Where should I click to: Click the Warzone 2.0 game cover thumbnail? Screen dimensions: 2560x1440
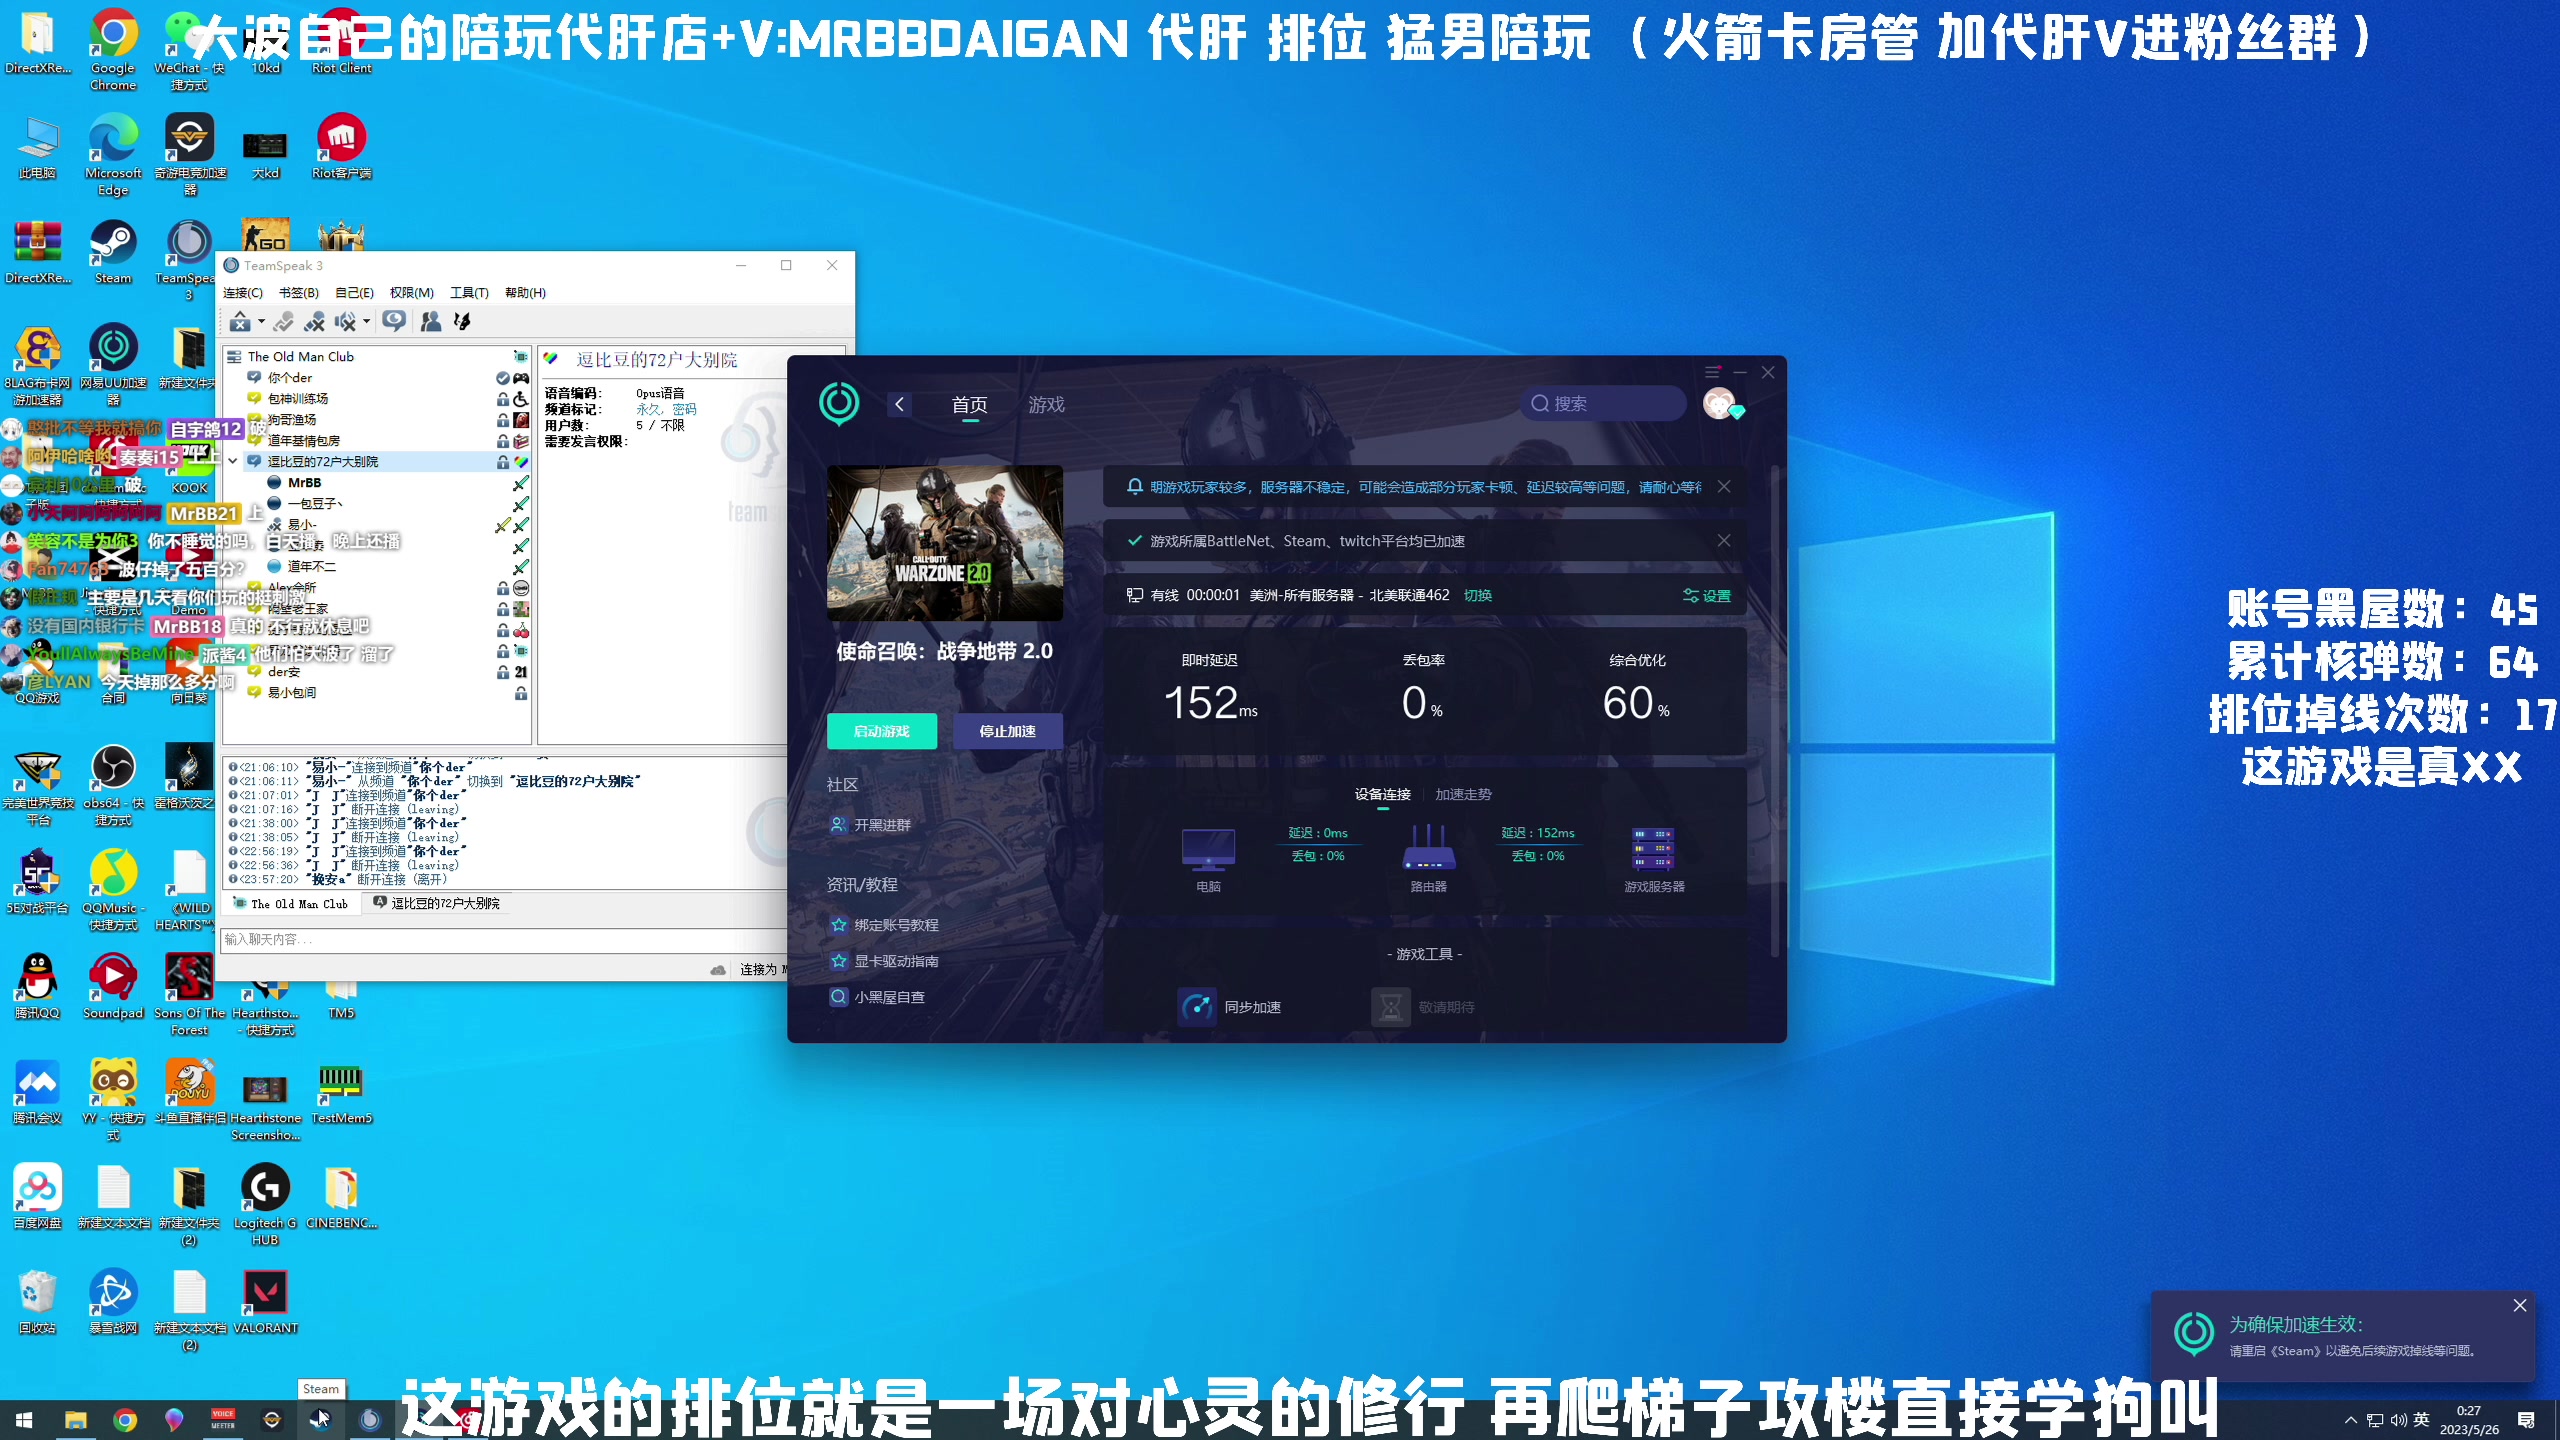945,543
